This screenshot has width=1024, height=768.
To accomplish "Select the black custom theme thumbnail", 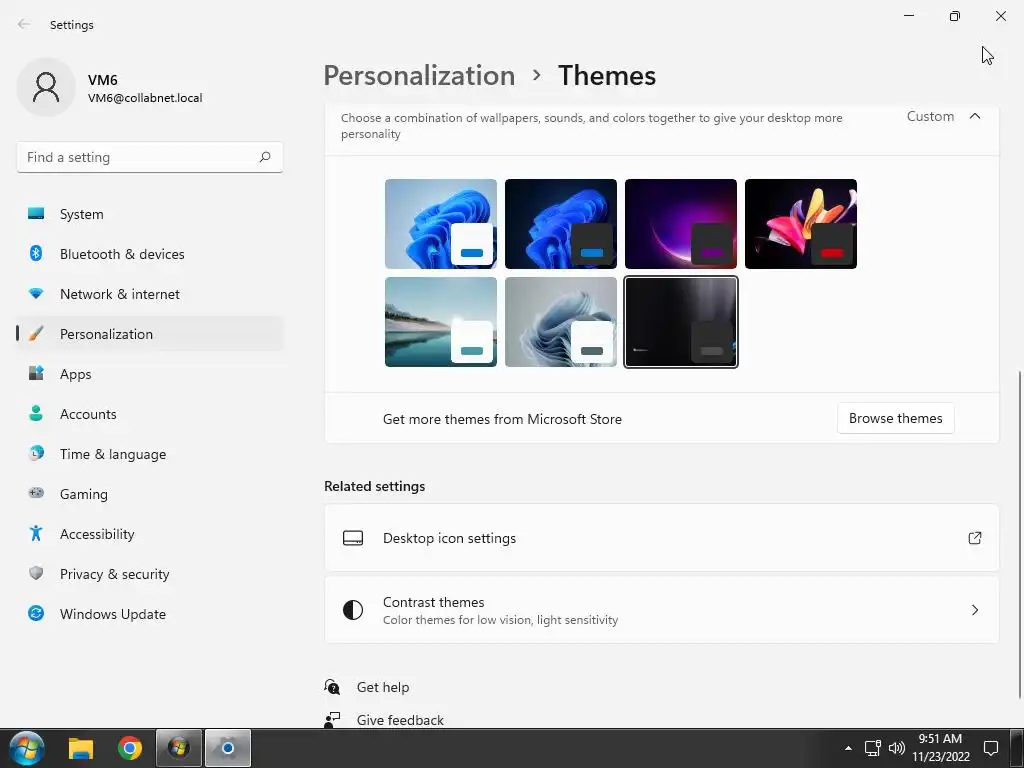I will click(680, 321).
